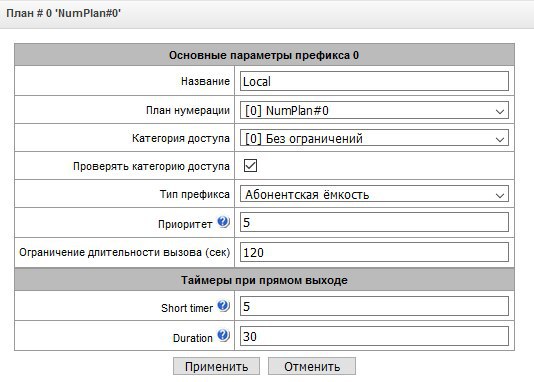Focus the Приоритет input field
Screen dimensions: 534x382
coord(374,222)
